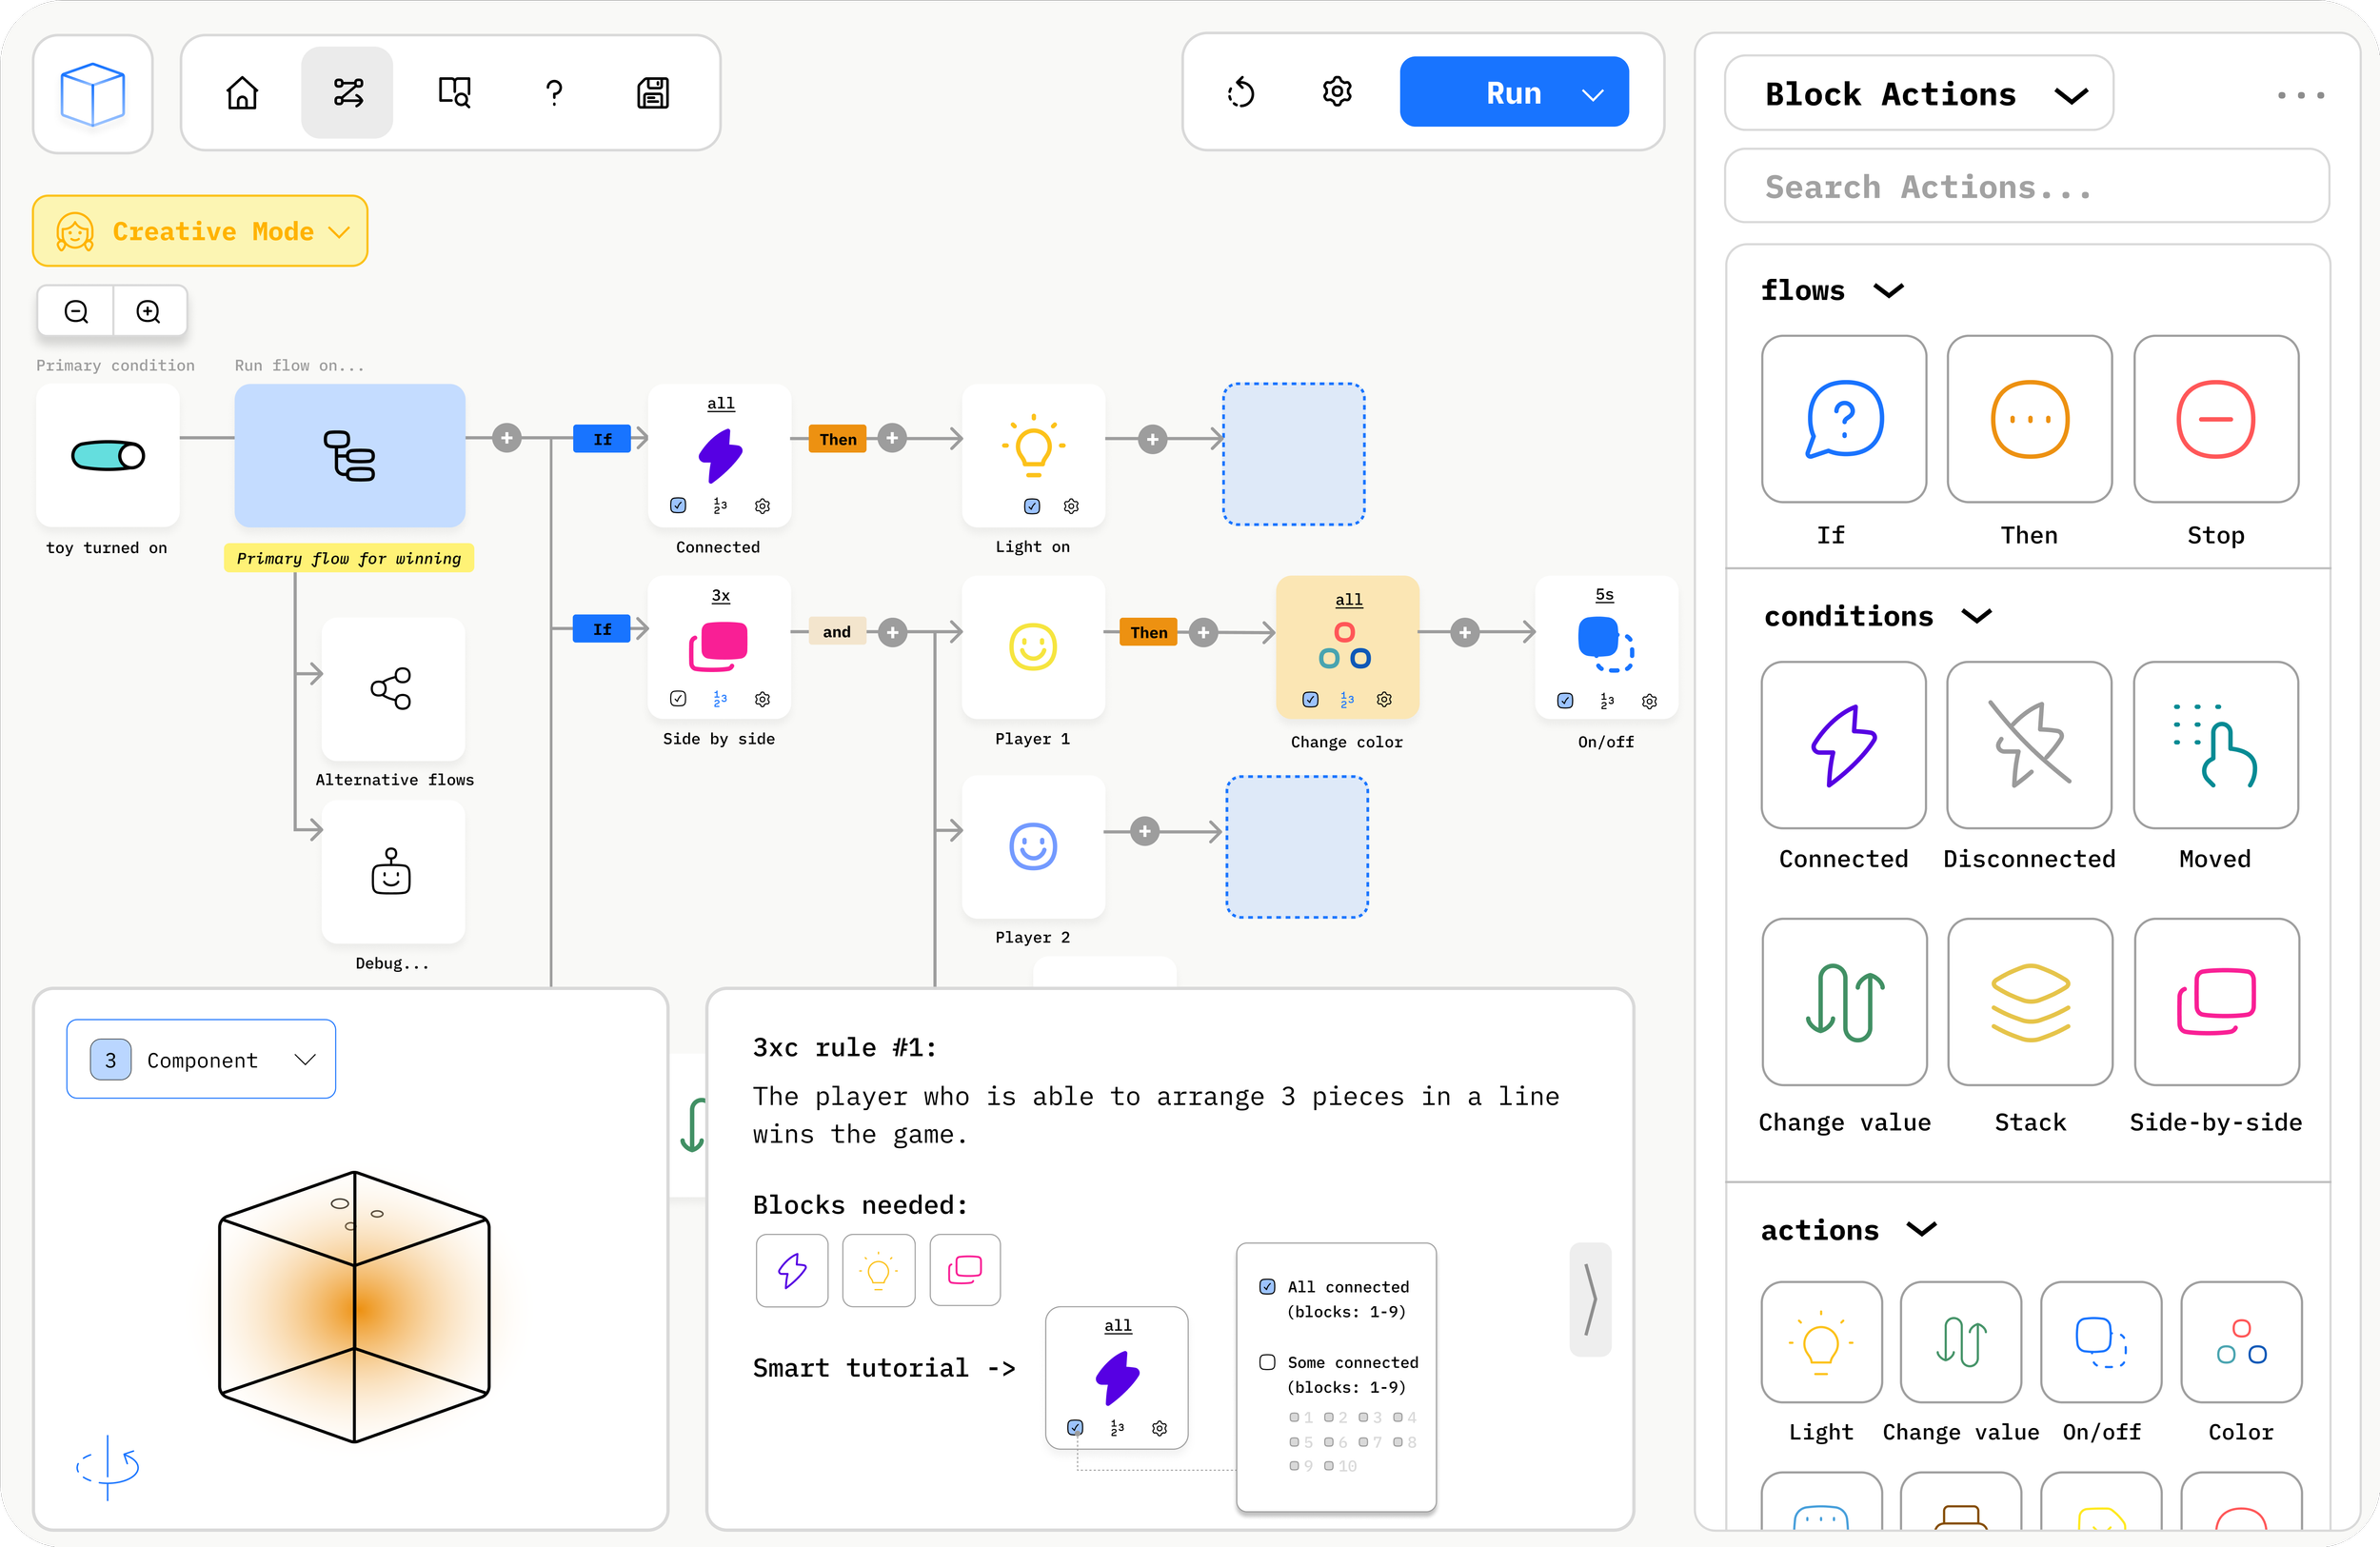2380x1547 pixels.
Task: Click the Search Actions input field
Action: [2026, 187]
